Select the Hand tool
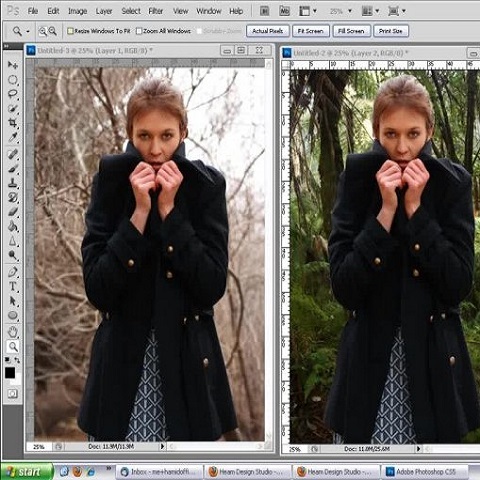This screenshot has width=480, height=480. coord(13,332)
